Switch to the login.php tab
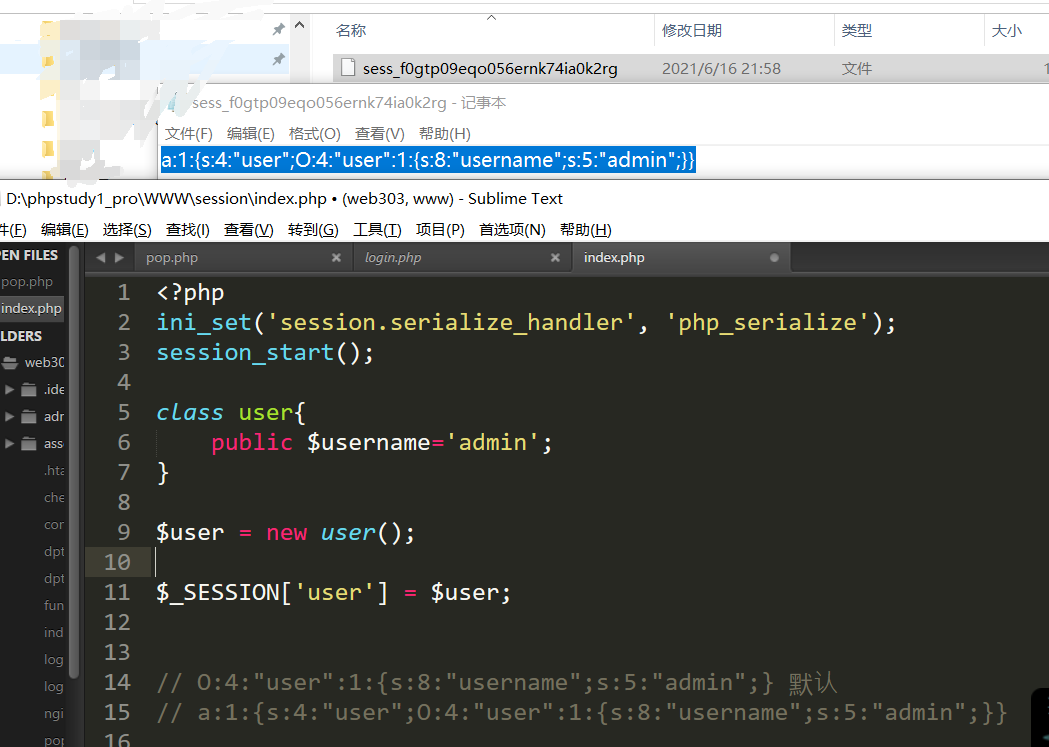The height and width of the screenshot is (747, 1049). point(462,257)
